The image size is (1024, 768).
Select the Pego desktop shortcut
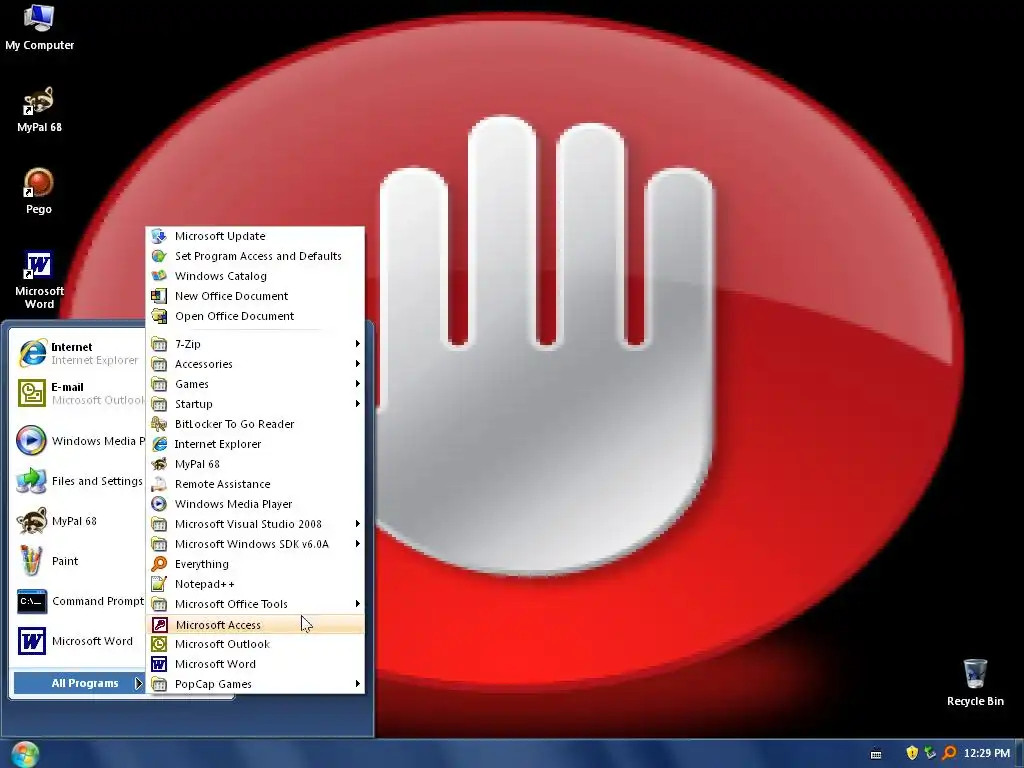click(39, 192)
